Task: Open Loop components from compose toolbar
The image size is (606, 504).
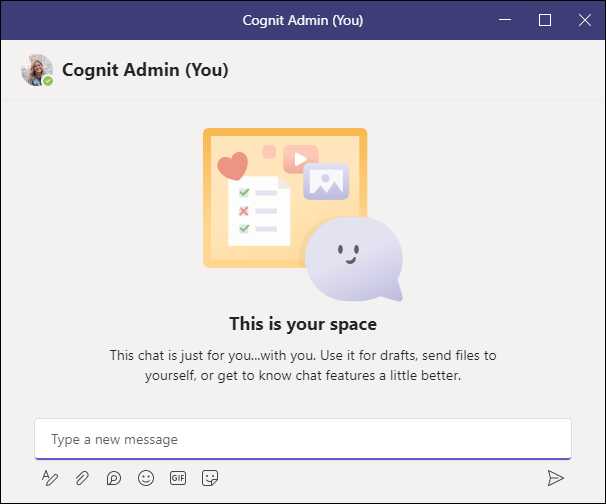Action: [x=114, y=478]
